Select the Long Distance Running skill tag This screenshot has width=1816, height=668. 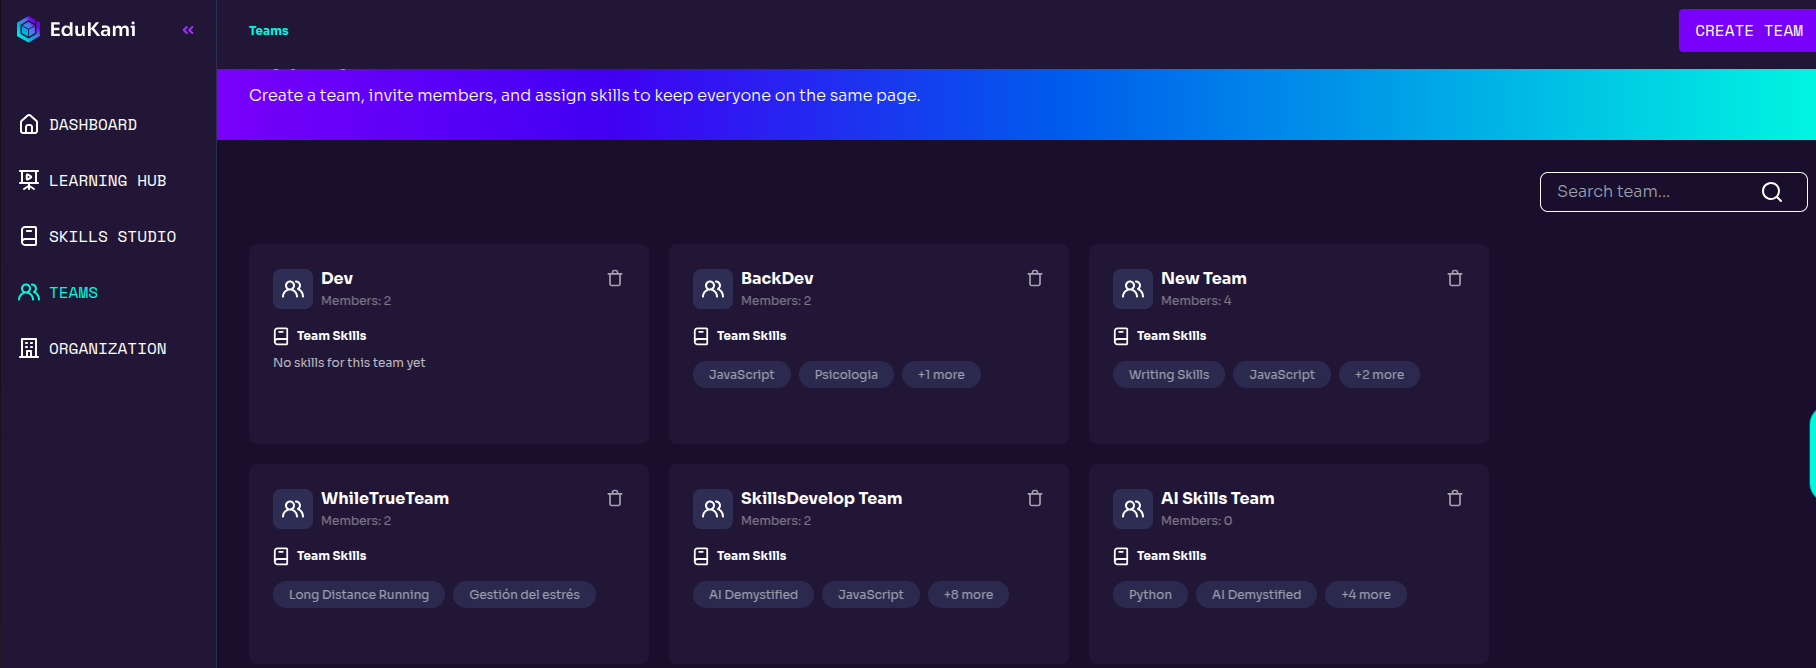[x=359, y=595]
